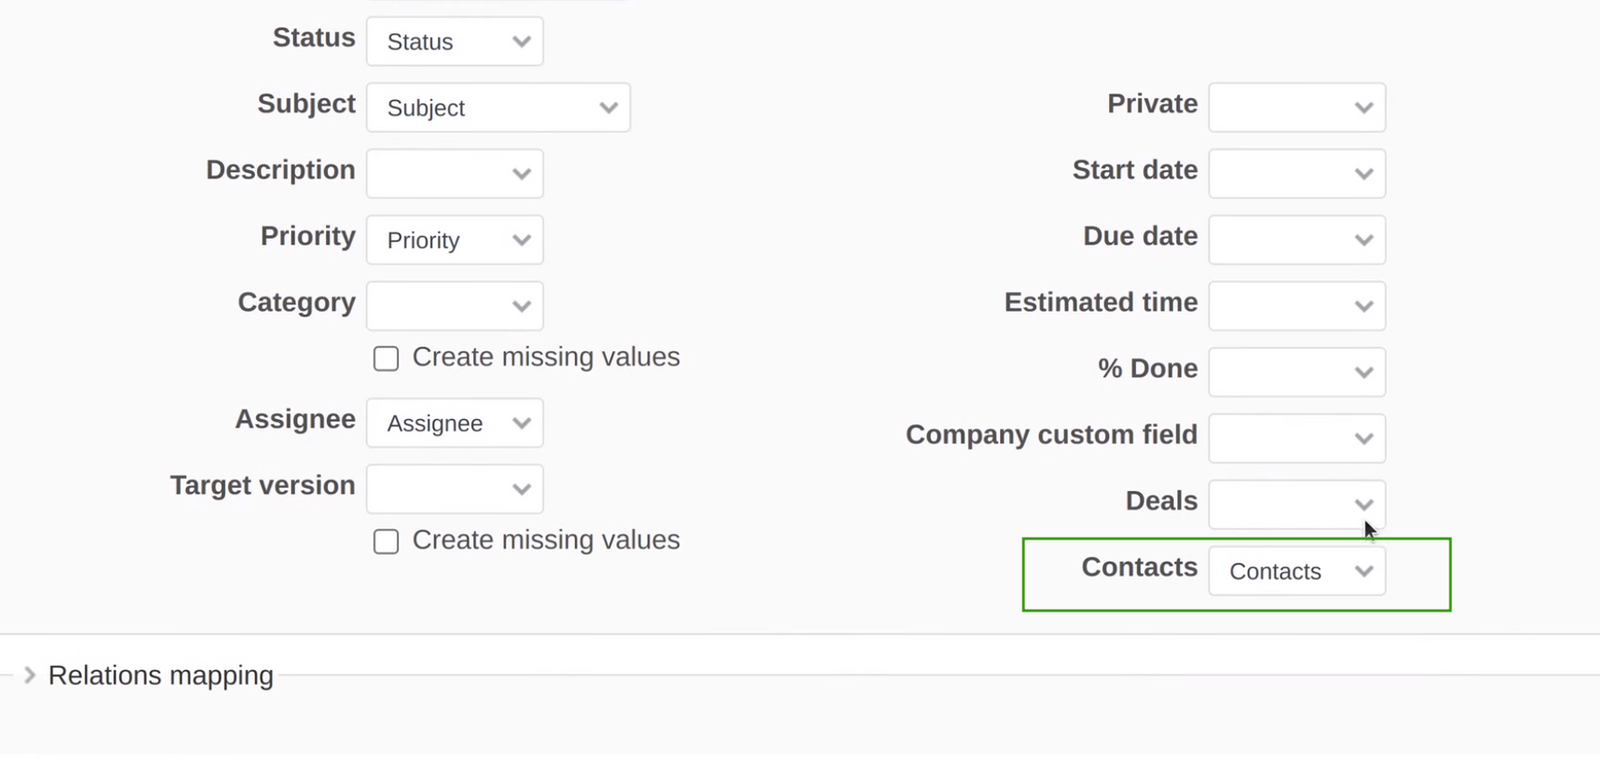Image resolution: width=1600 pixels, height=762 pixels.
Task: Click the Contacts field label
Action: pyautogui.click(x=1139, y=567)
